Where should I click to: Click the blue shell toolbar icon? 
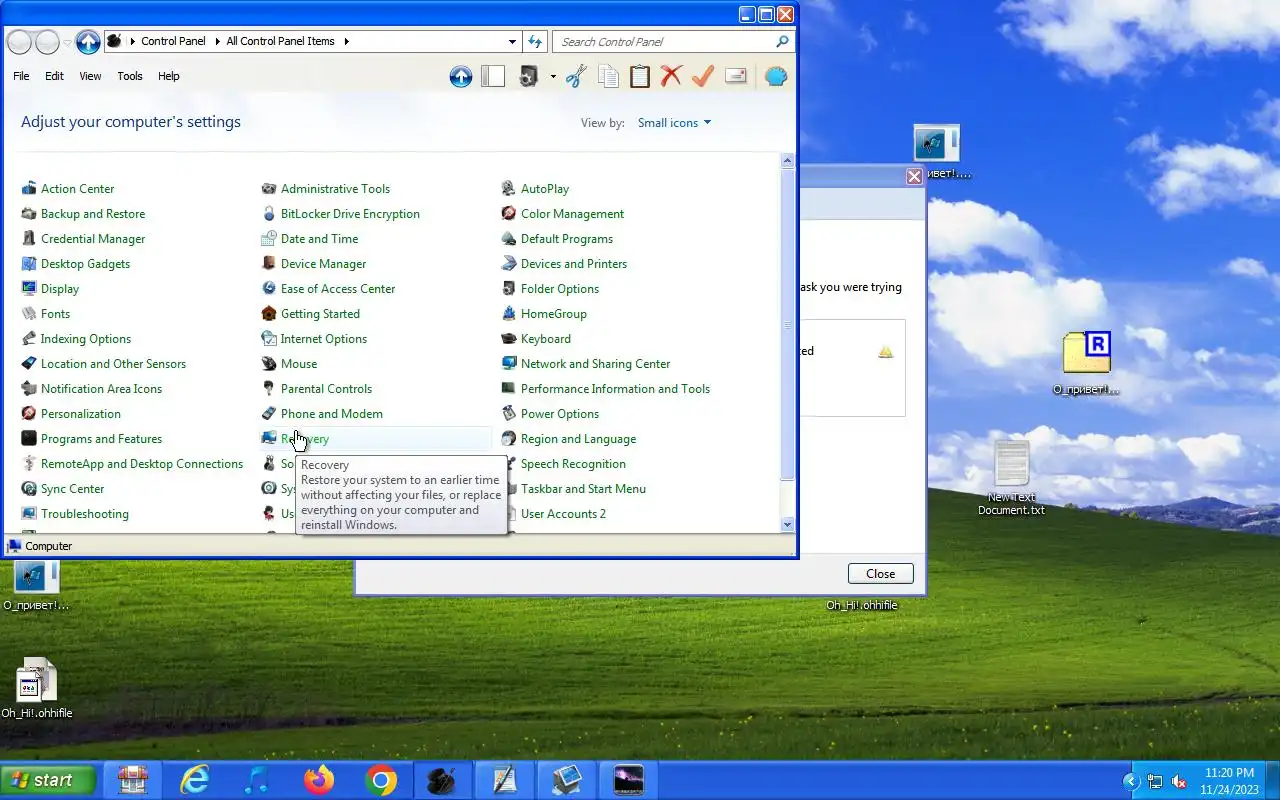coord(776,76)
